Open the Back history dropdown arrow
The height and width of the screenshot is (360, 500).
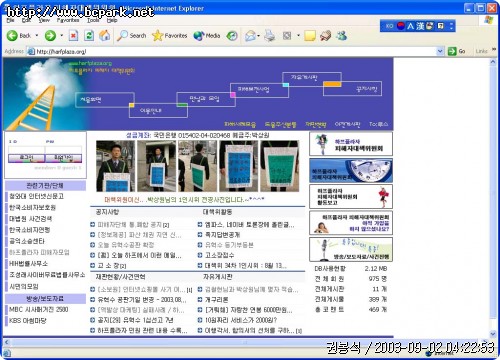pyautogui.click(x=37, y=35)
